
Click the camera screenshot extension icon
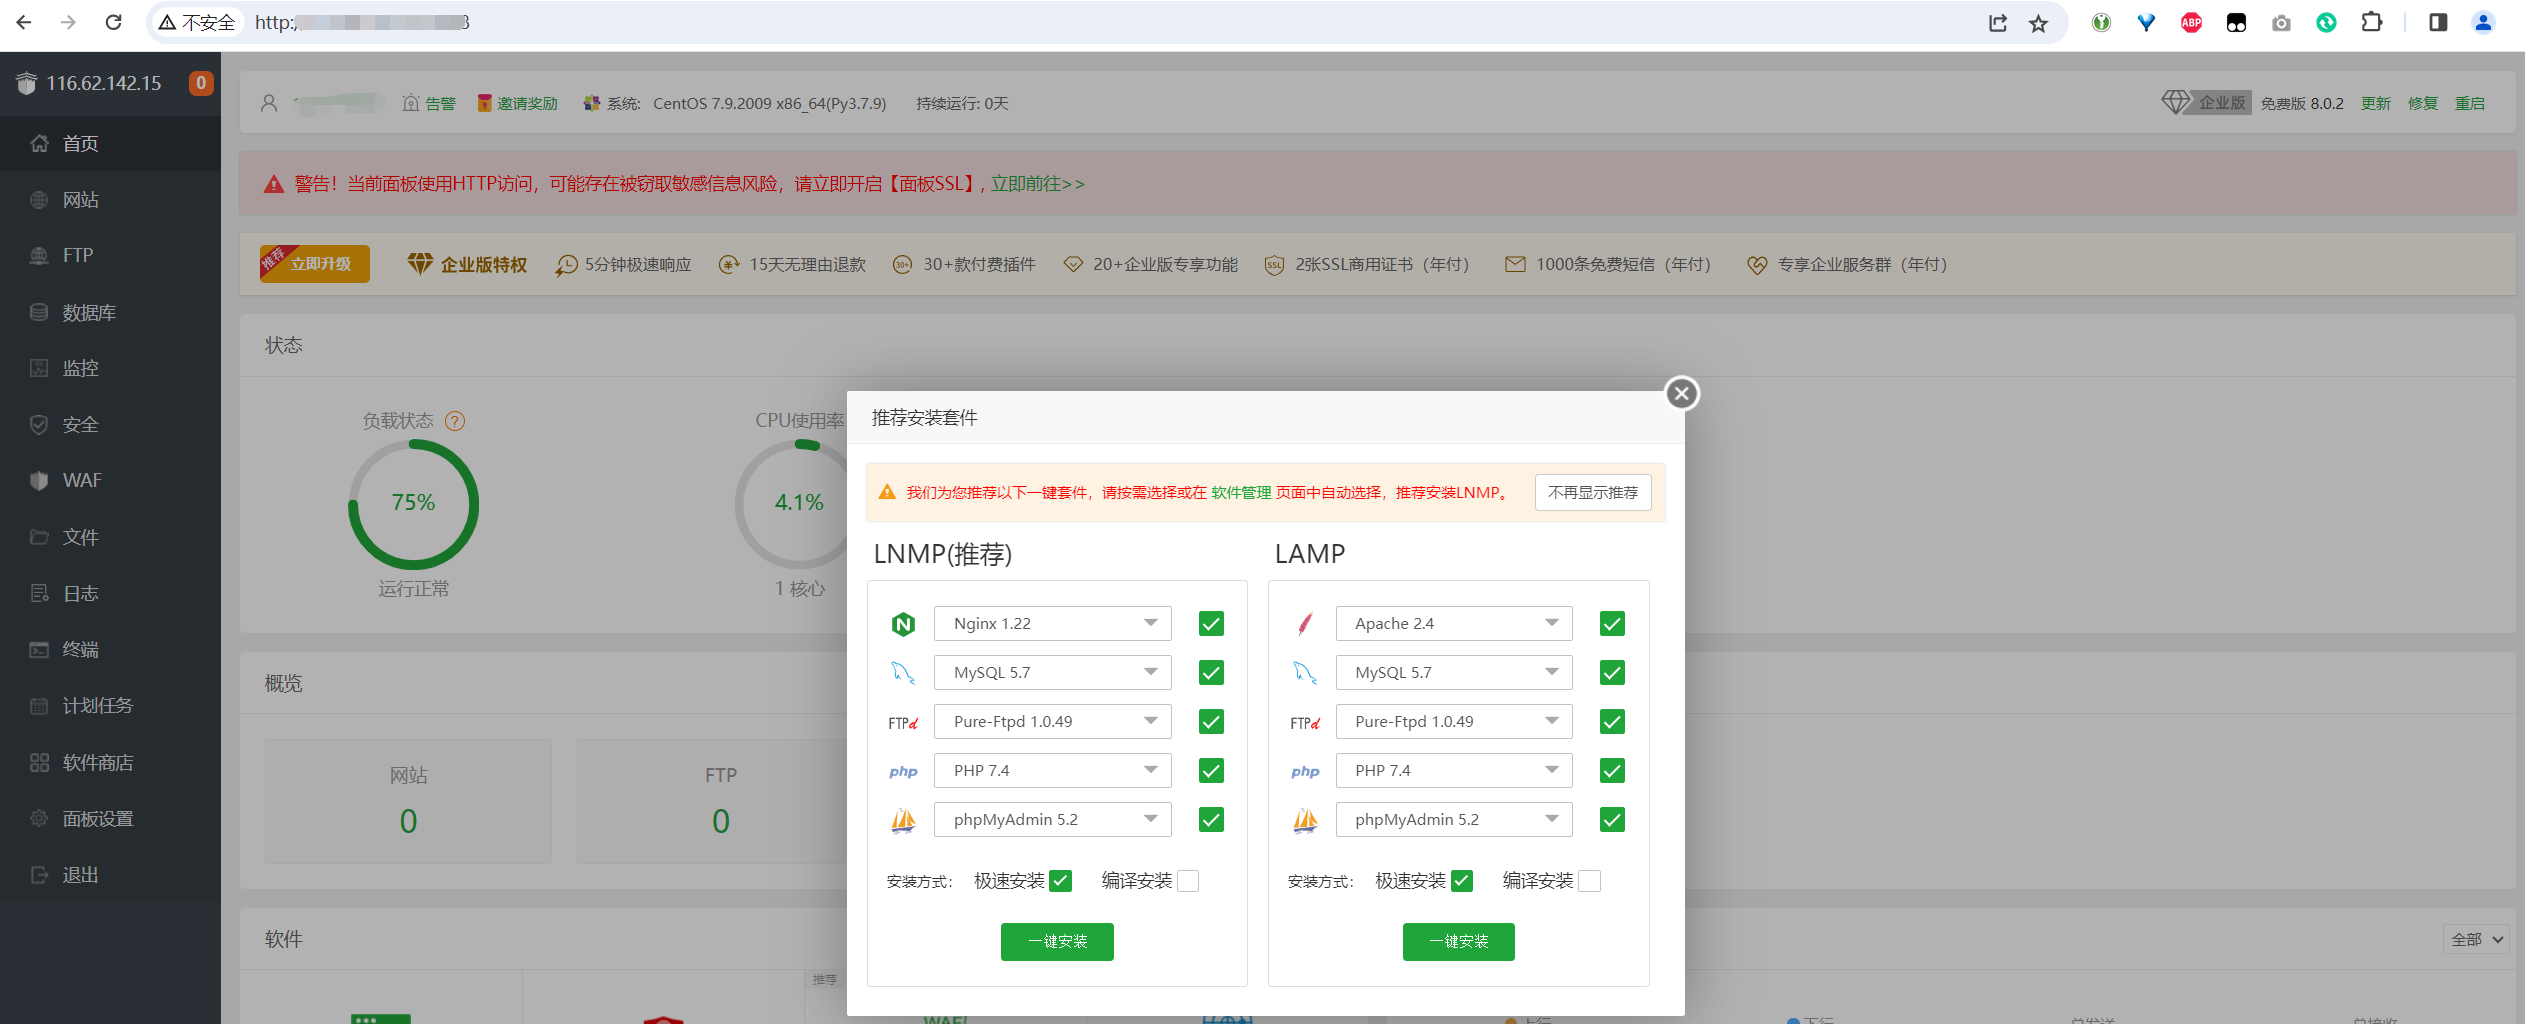click(x=2281, y=22)
